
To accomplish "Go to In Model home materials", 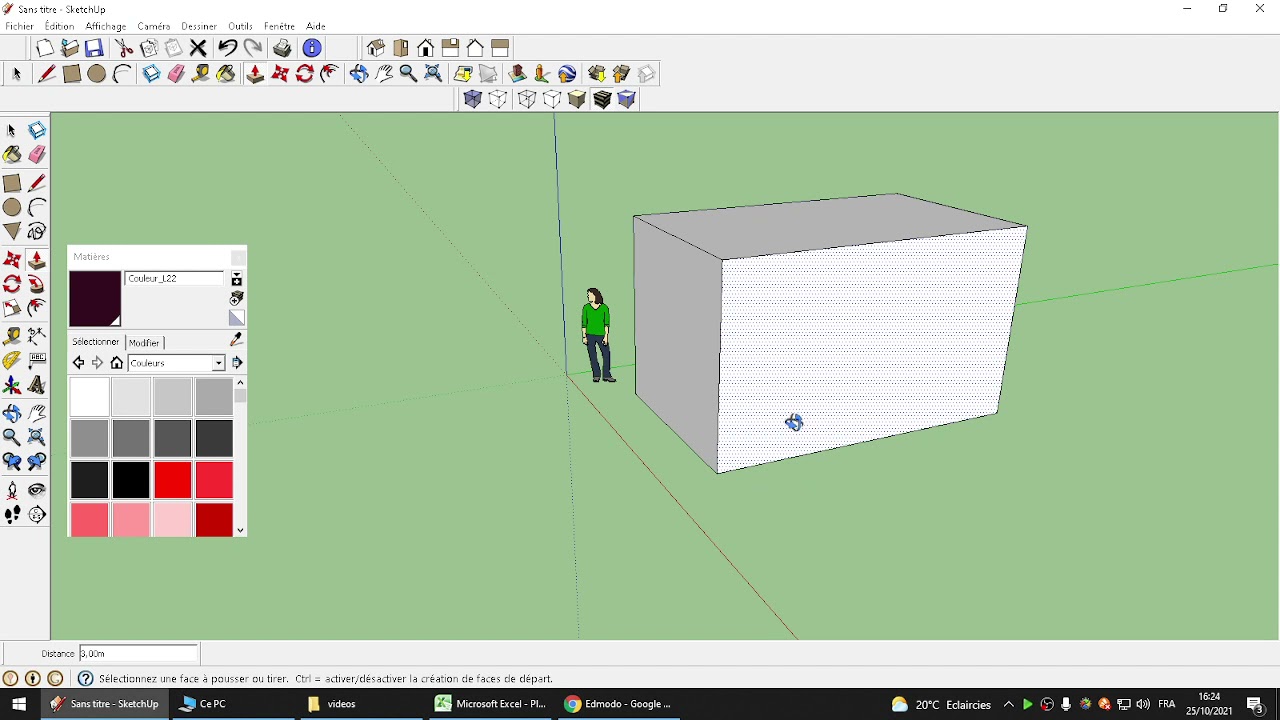I will pos(116,363).
